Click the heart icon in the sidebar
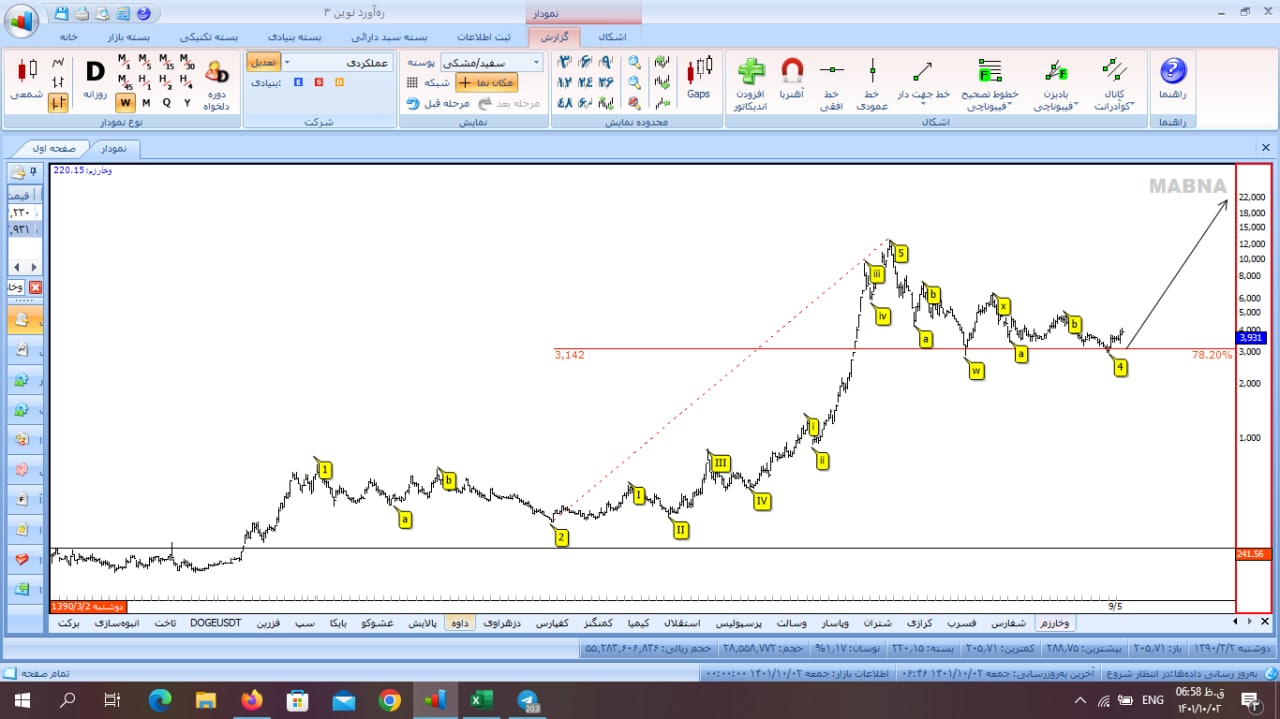This screenshot has width=1280, height=719. (x=21, y=559)
